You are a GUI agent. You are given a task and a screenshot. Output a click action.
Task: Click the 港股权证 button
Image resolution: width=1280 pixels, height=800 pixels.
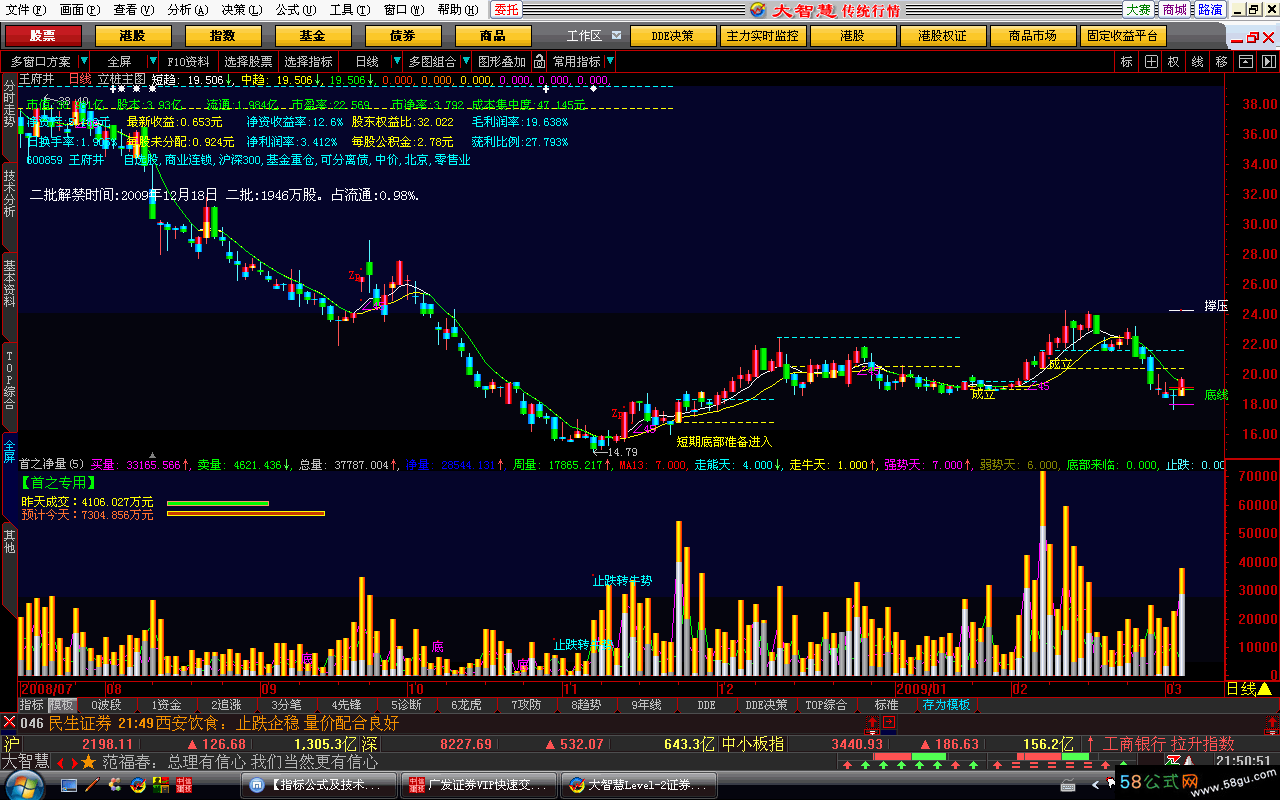point(942,35)
